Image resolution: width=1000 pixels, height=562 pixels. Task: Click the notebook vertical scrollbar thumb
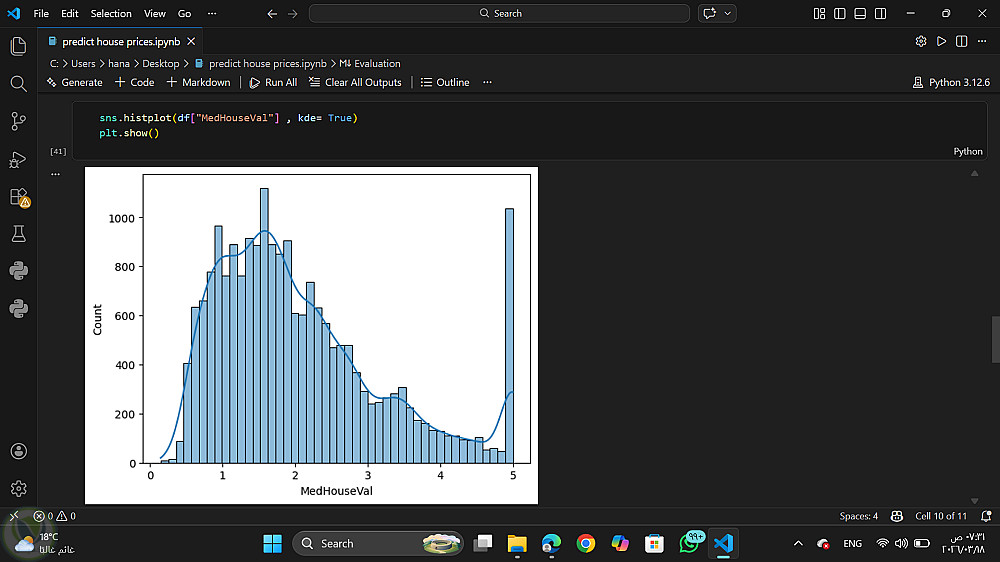(x=995, y=339)
